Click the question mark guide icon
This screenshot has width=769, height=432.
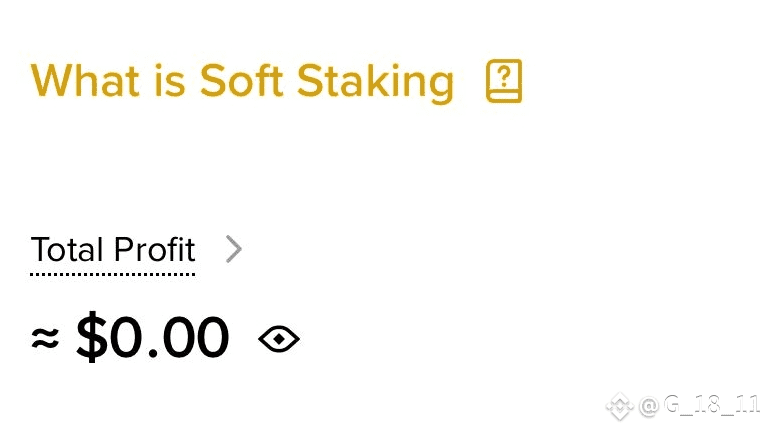tap(504, 81)
